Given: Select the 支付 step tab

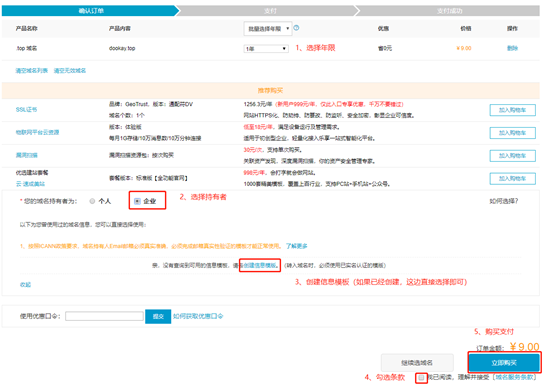Looking at the screenshot, I should pos(270,11).
